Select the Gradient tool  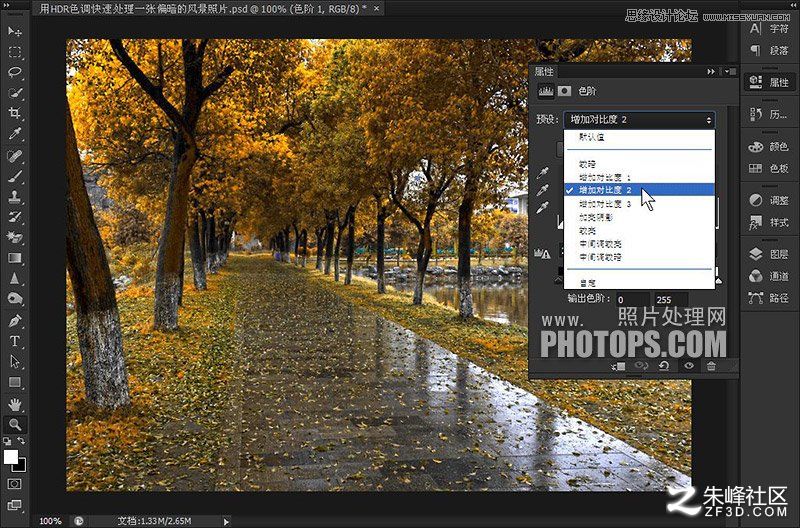tap(14, 258)
